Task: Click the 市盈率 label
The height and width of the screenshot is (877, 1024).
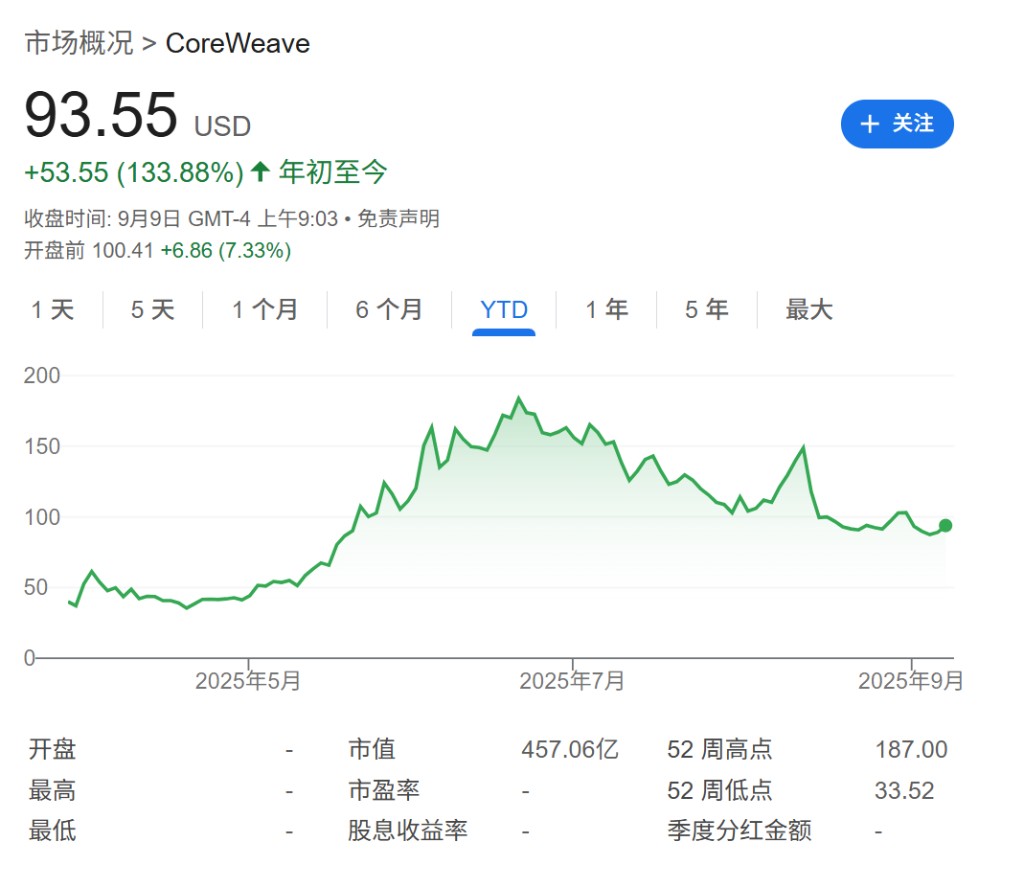Action: click(384, 790)
